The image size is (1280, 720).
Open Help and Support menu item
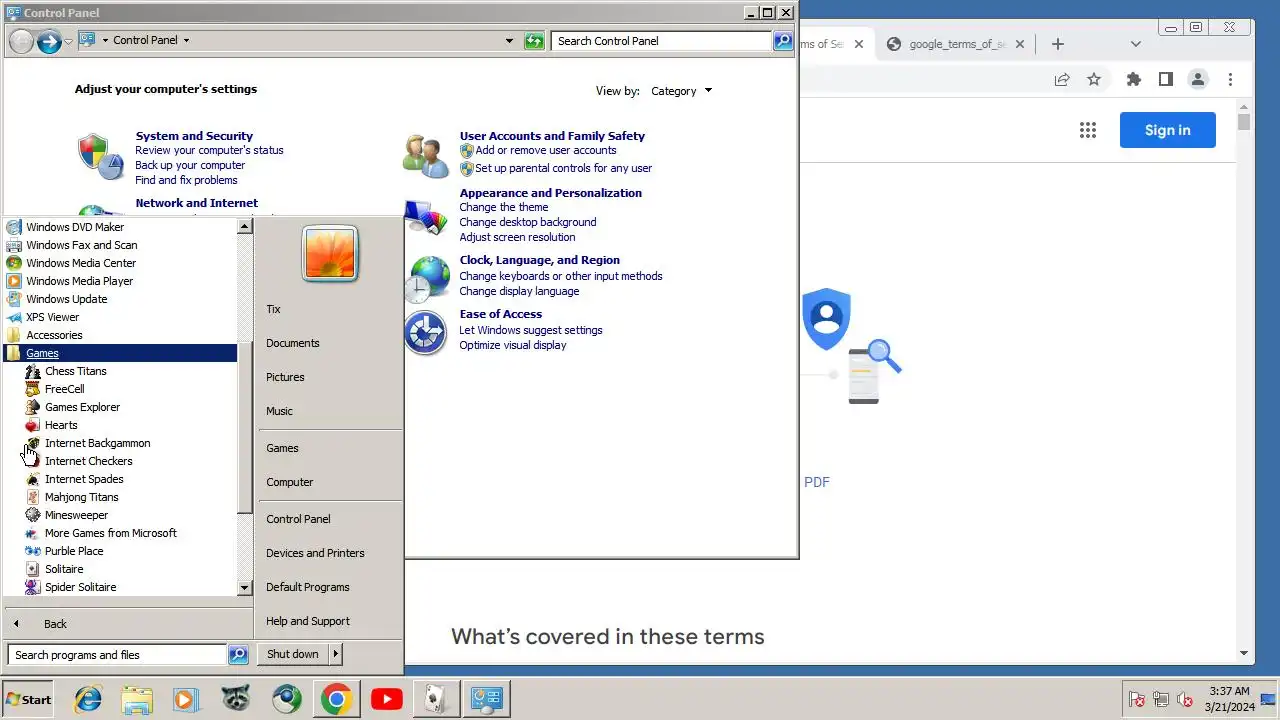[308, 621]
